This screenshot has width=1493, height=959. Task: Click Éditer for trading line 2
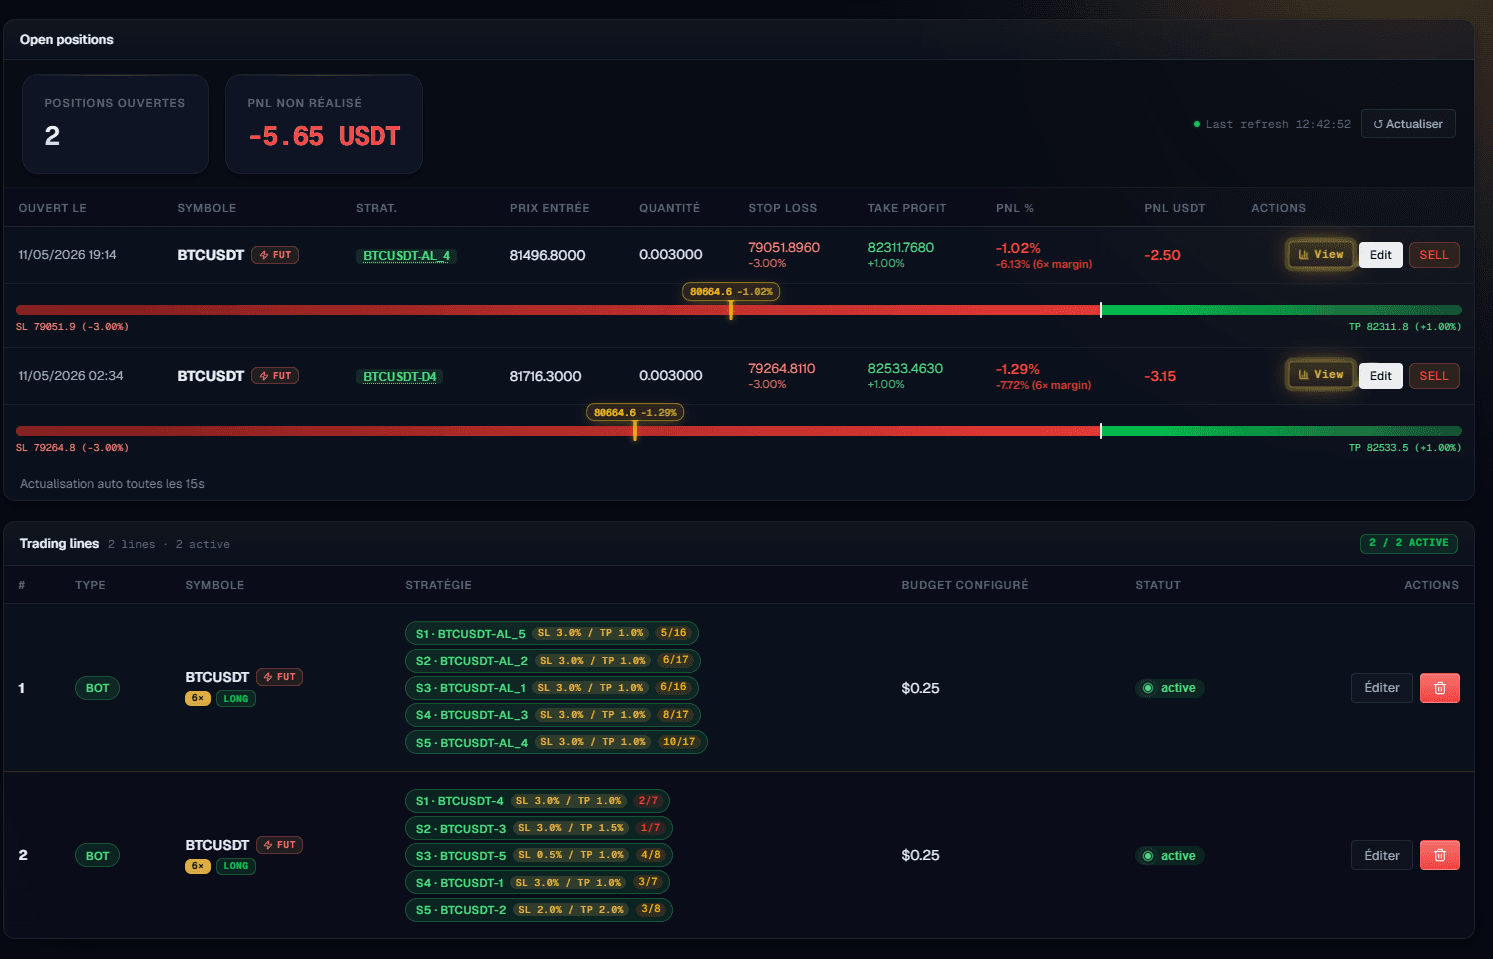(1382, 855)
